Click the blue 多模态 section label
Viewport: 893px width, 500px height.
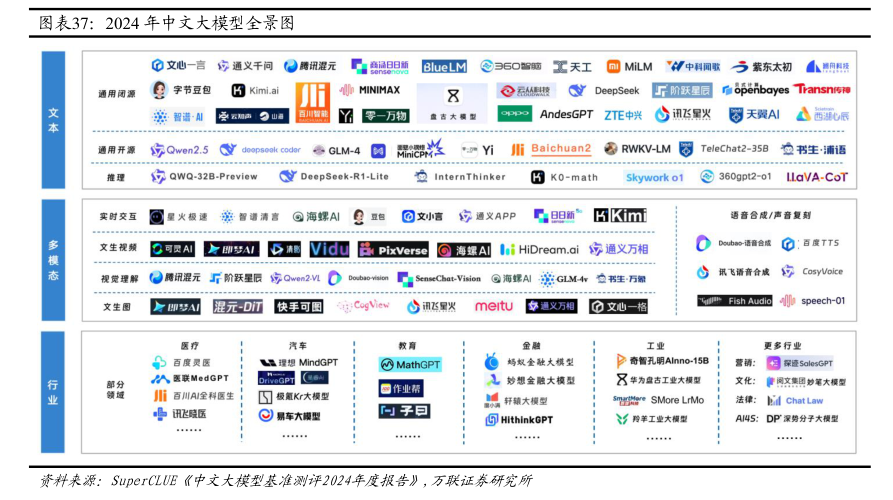(x=53, y=260)
